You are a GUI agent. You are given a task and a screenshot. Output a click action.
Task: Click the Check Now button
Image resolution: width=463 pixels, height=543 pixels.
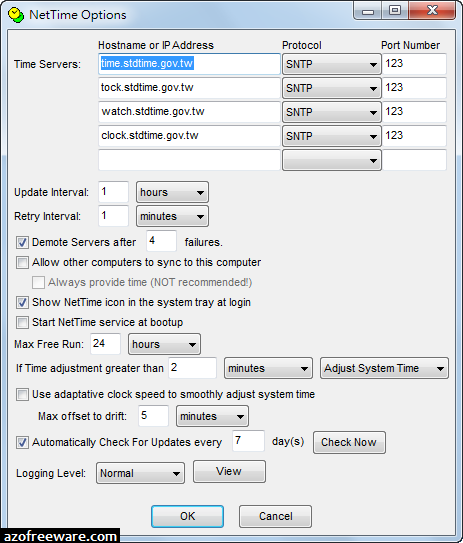[349, 442]
